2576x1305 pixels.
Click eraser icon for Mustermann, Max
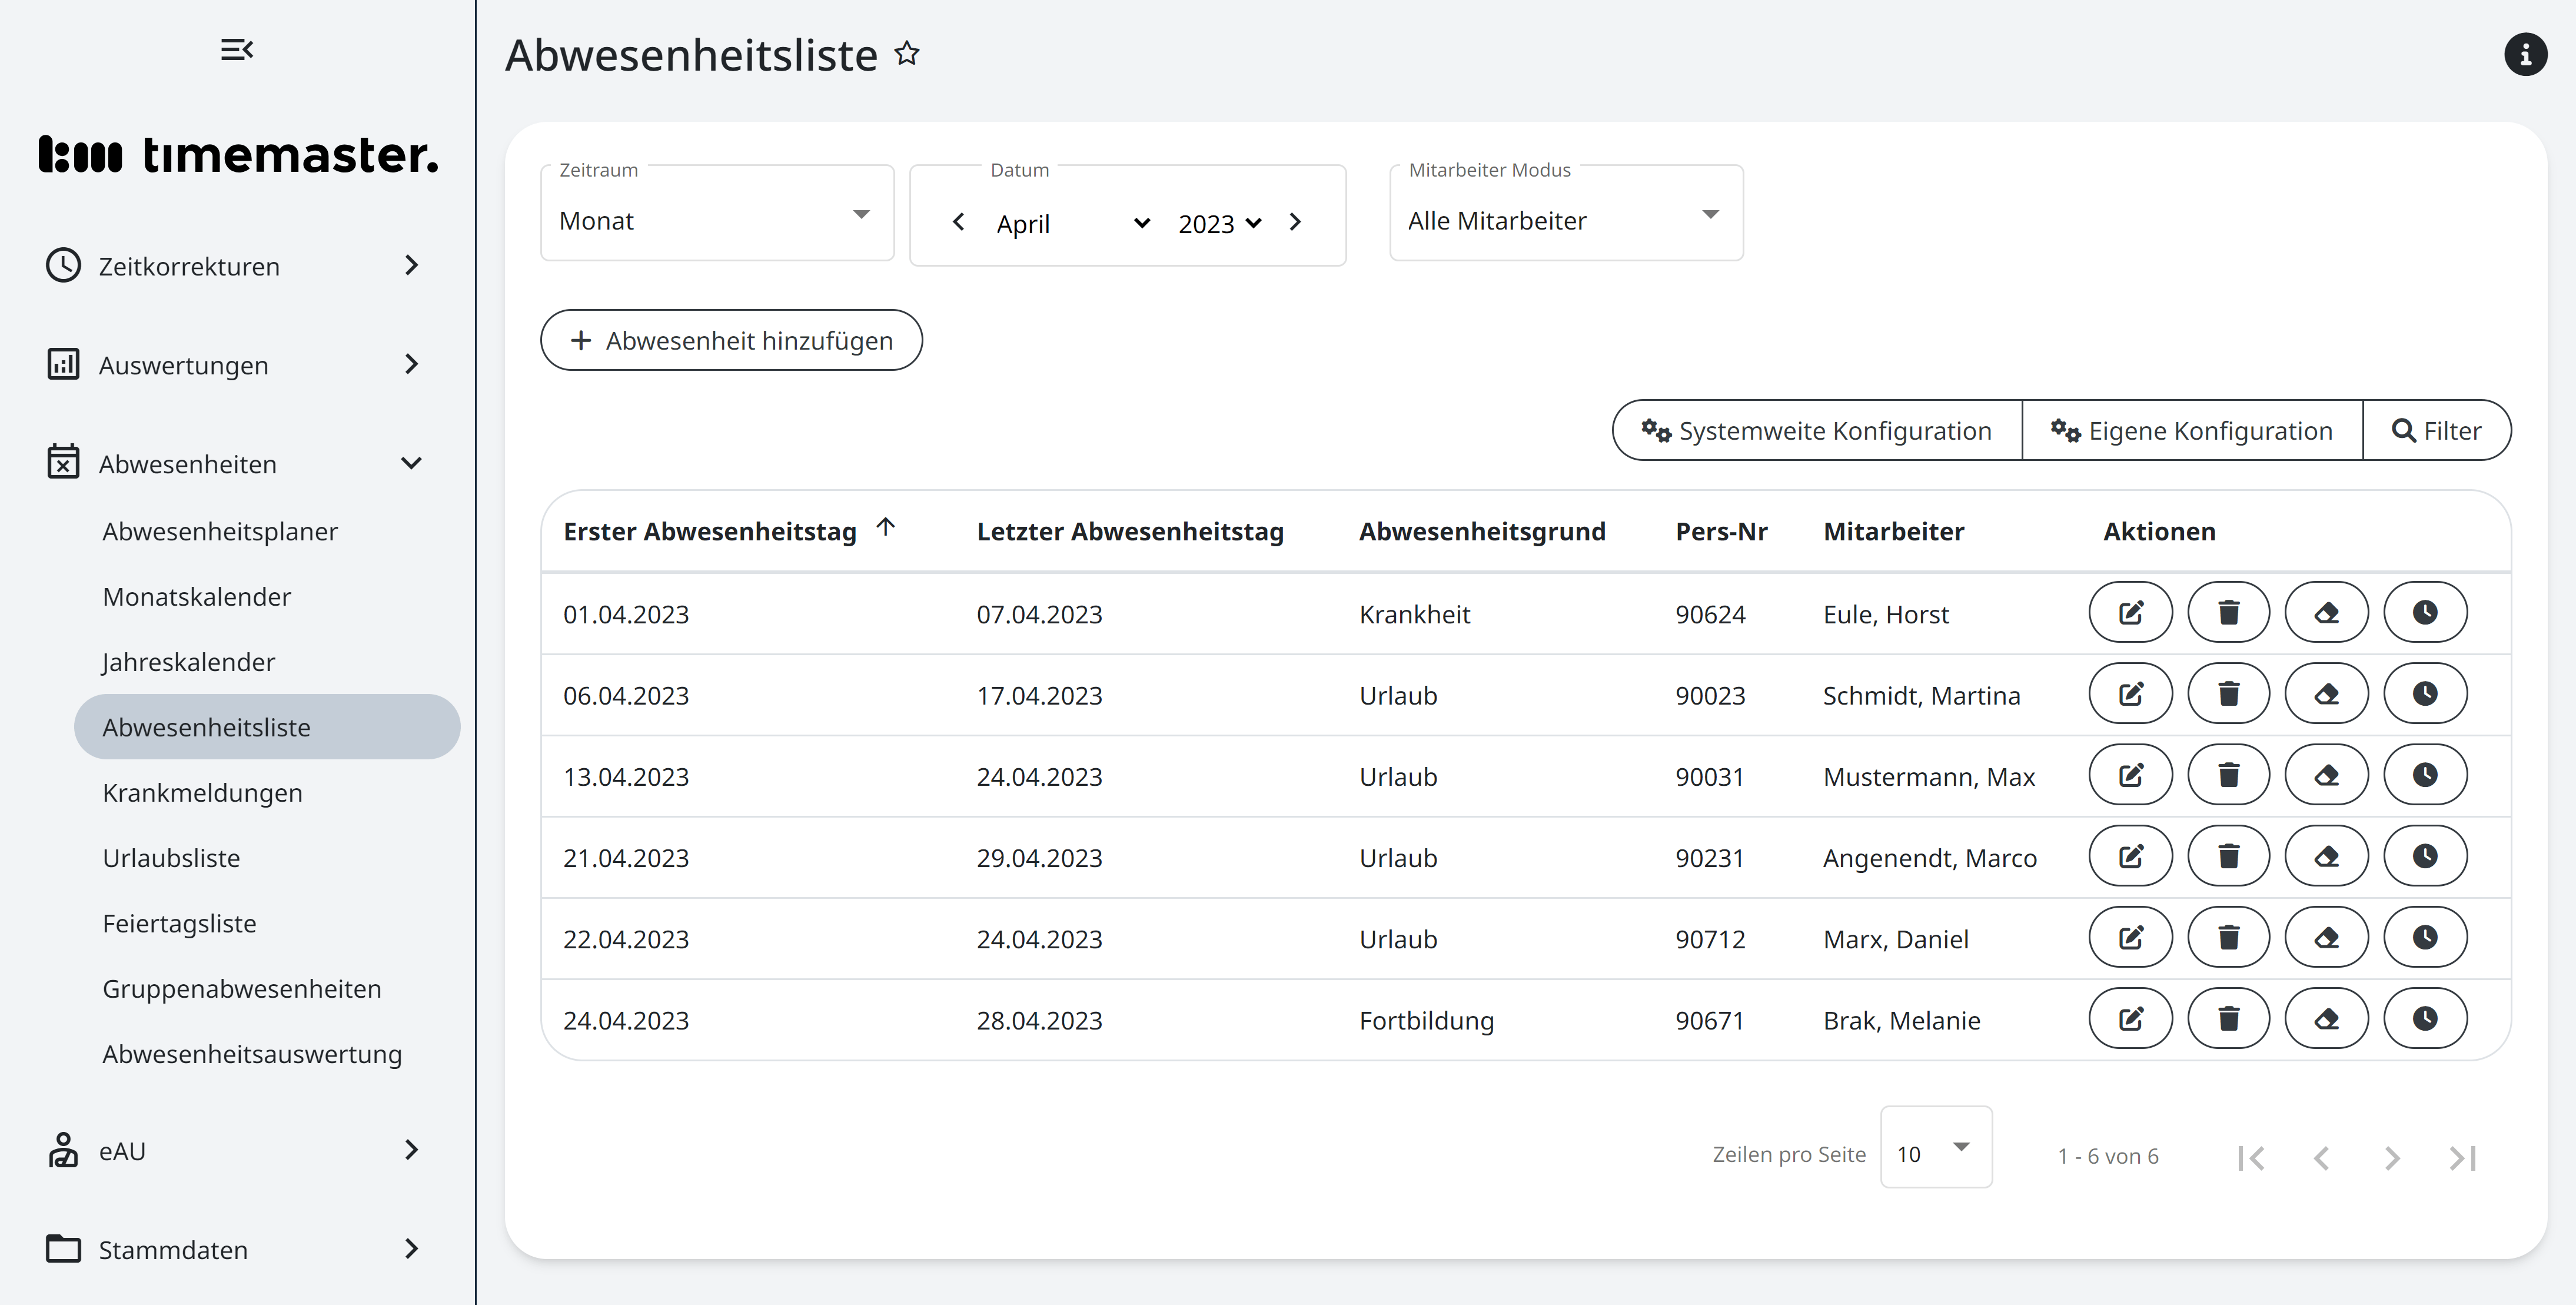(2326, 775)
